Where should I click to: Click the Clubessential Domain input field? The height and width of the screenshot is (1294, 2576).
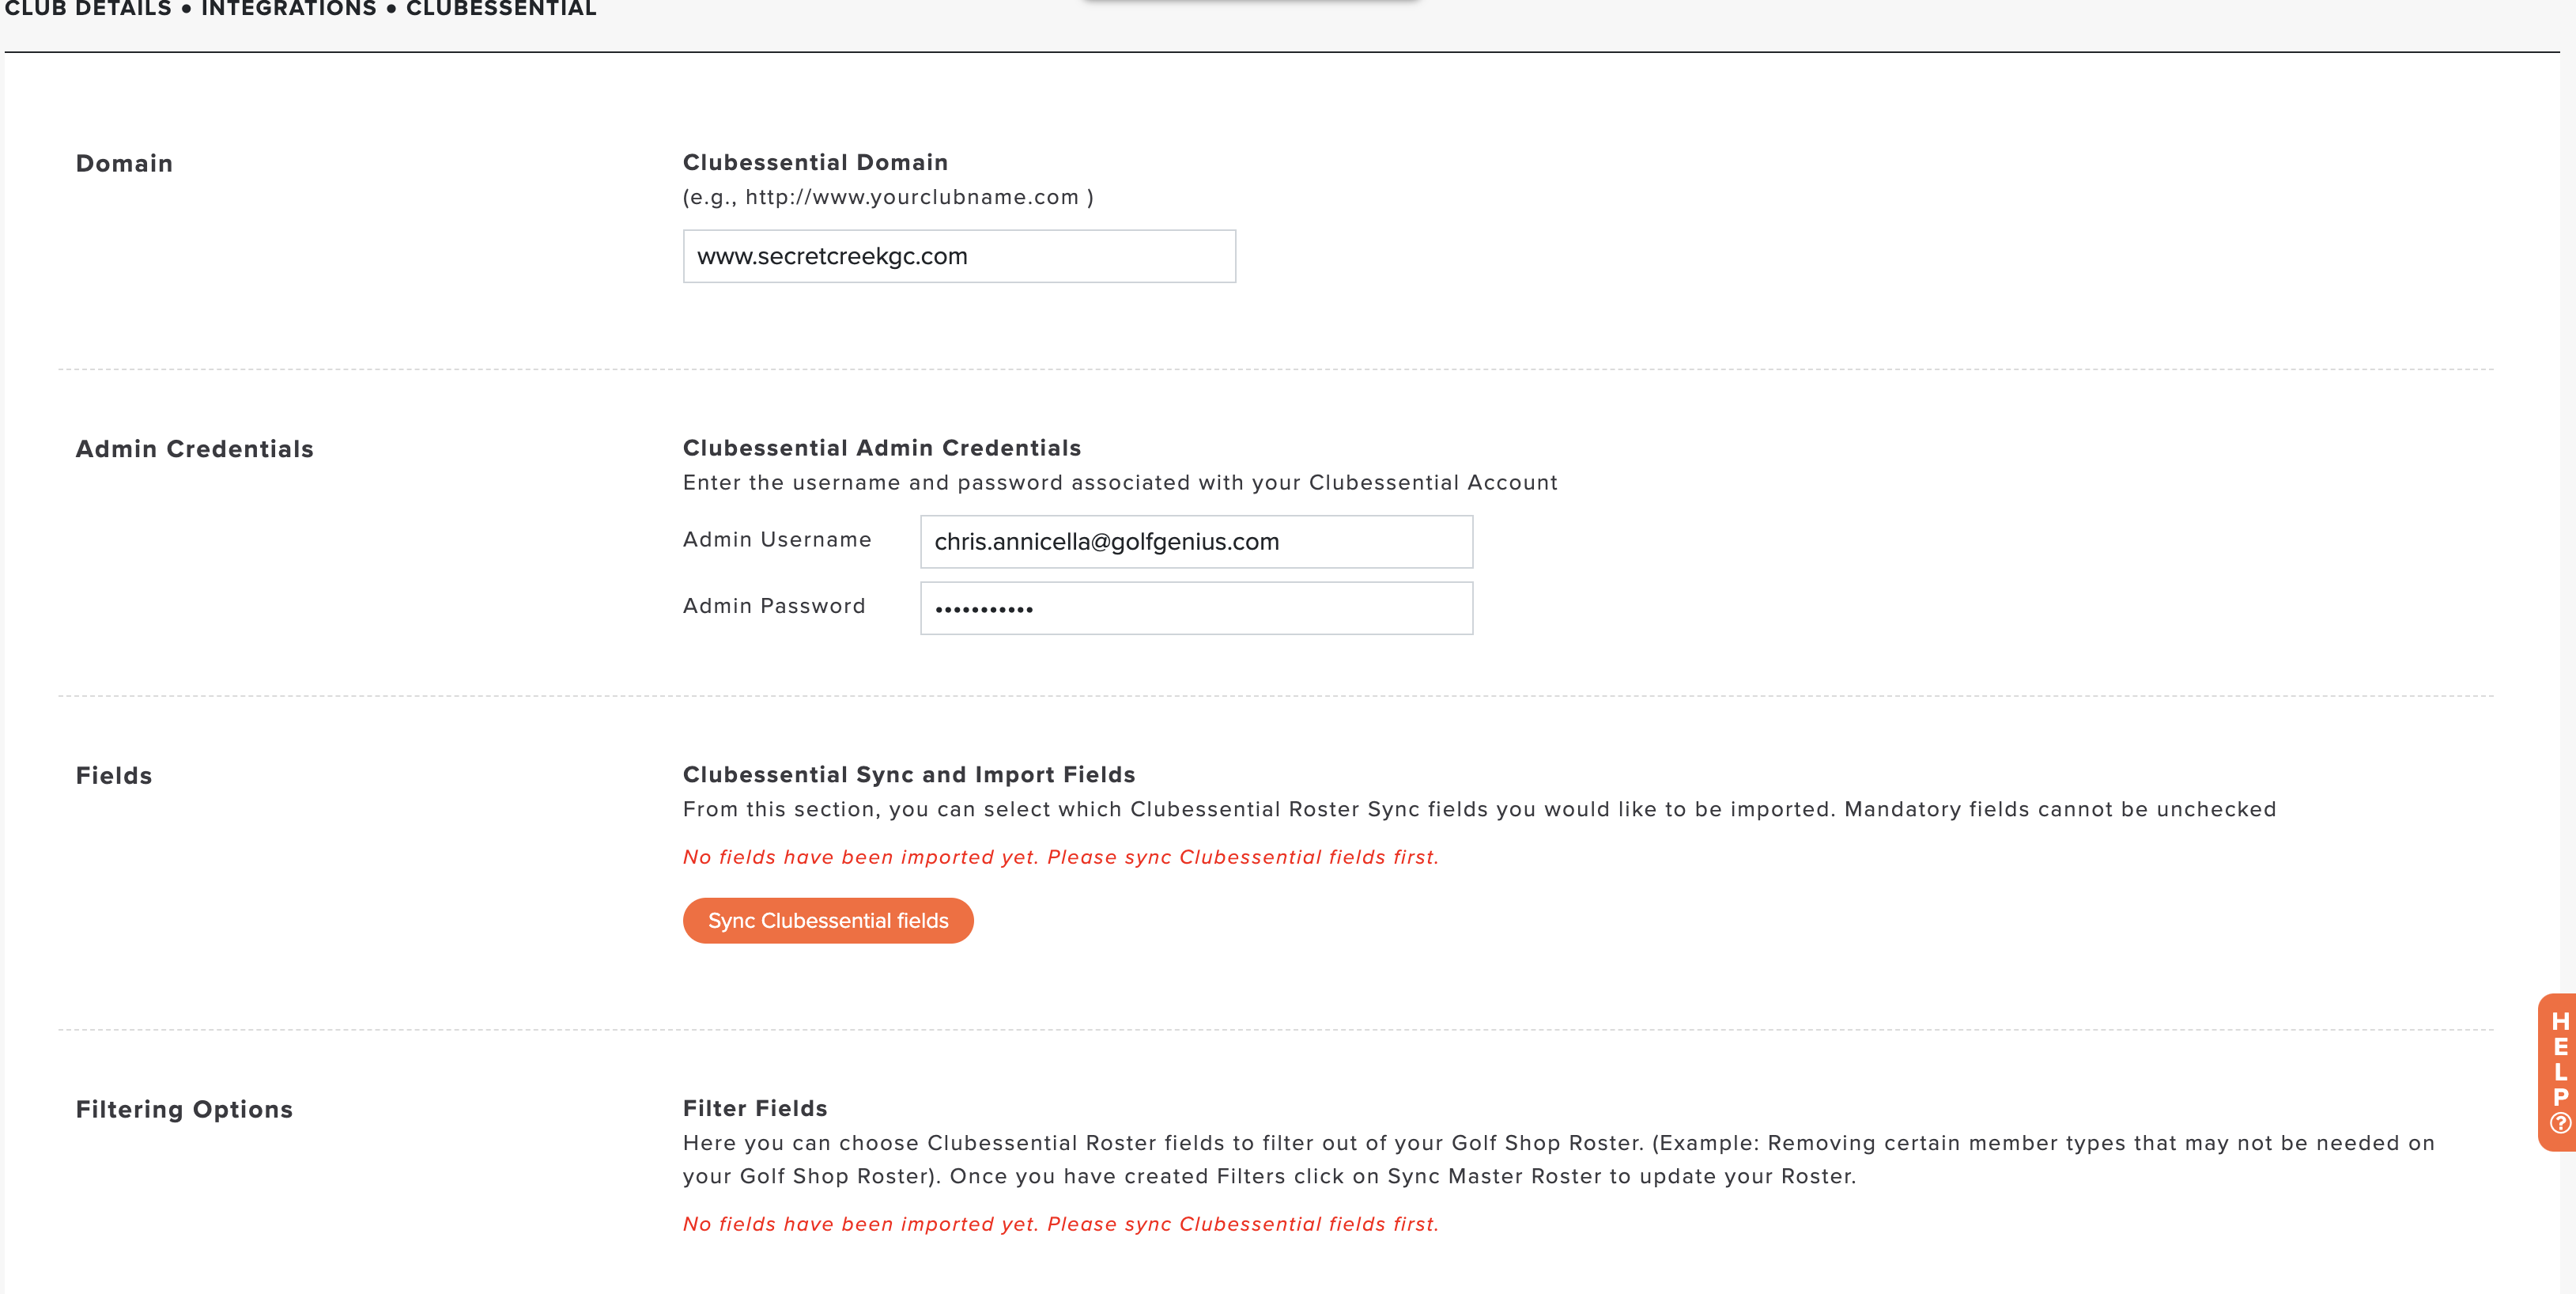959,256
